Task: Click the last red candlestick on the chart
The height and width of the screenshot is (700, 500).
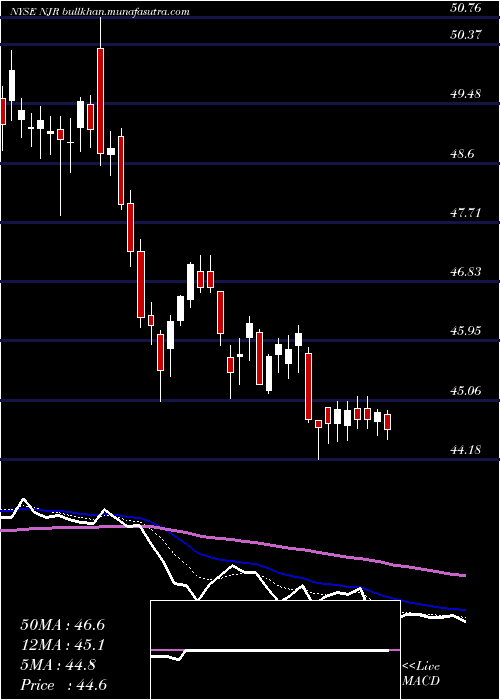Action: pos(388,422)
